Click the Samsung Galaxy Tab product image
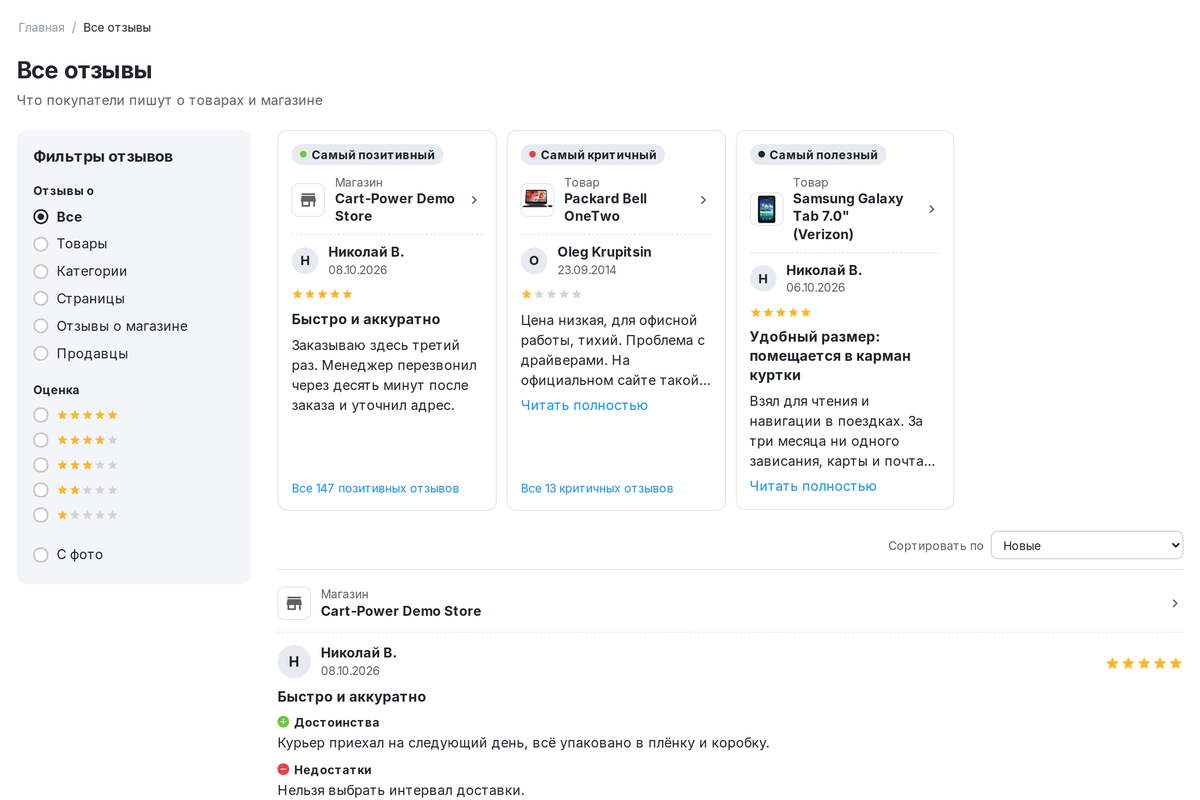This screenshot has height=800, width=1200. [766, 209]
